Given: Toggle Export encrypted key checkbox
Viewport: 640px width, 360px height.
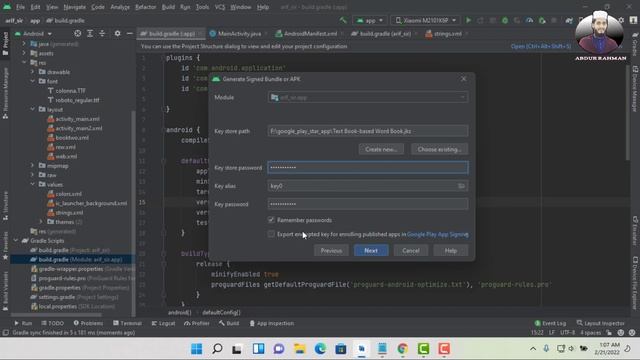Looking at the screenshot, I should pos(271,234).
